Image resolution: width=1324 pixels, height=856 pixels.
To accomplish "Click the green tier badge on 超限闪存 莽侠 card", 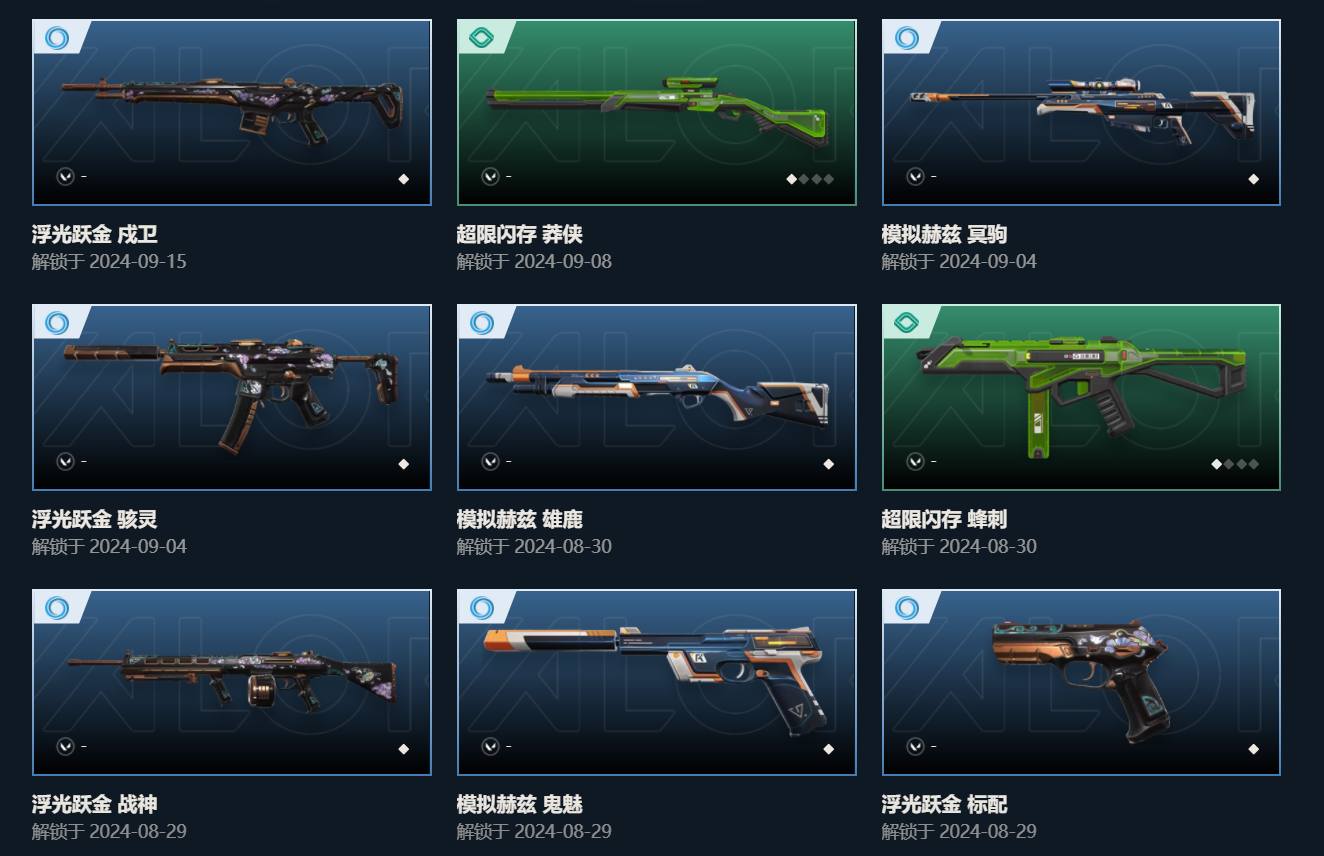I will coord(482,38).
